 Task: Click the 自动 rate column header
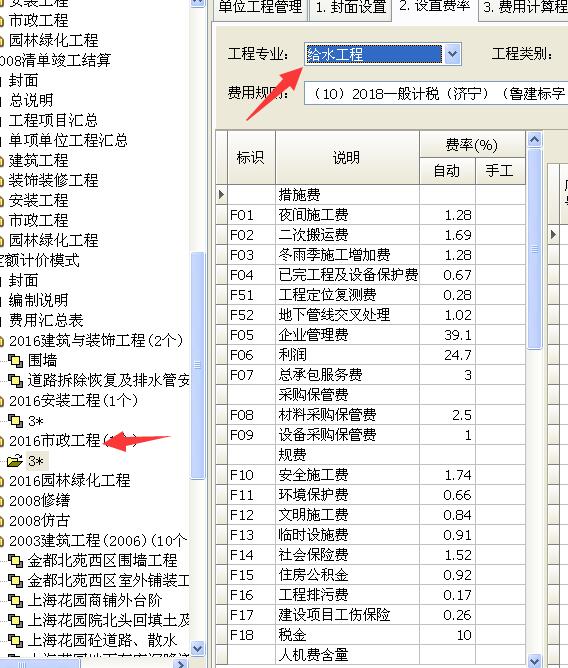[x=447, y=171]
